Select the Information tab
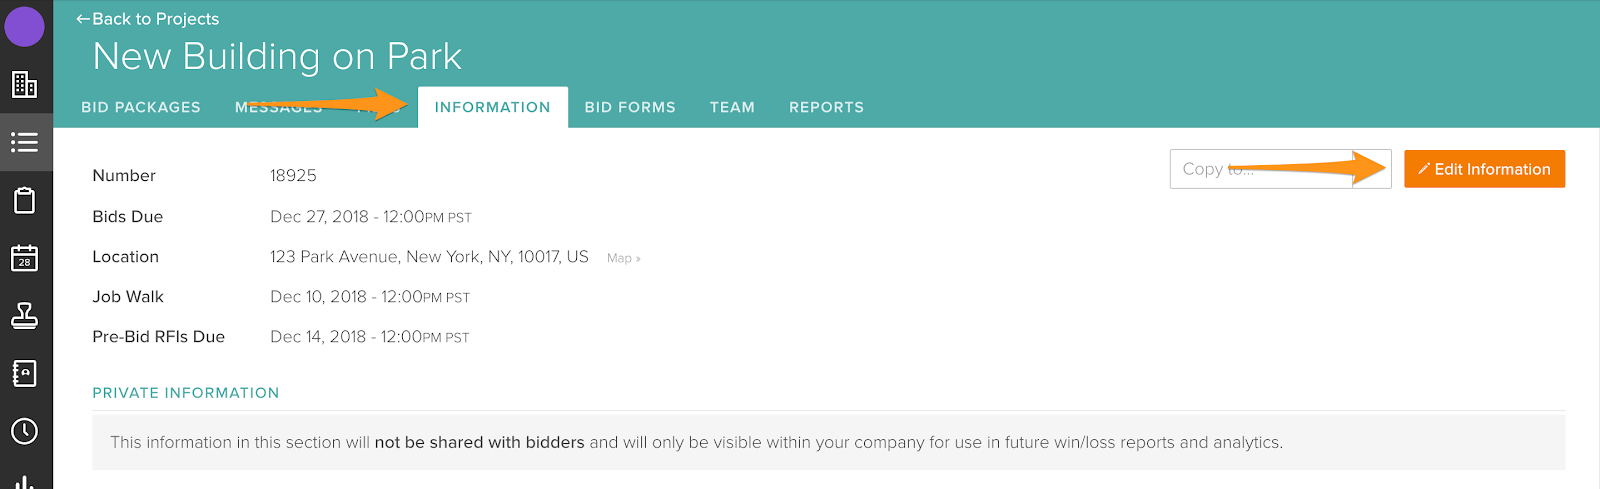Screen dimensions: 1600x489 tap(492, 107)
